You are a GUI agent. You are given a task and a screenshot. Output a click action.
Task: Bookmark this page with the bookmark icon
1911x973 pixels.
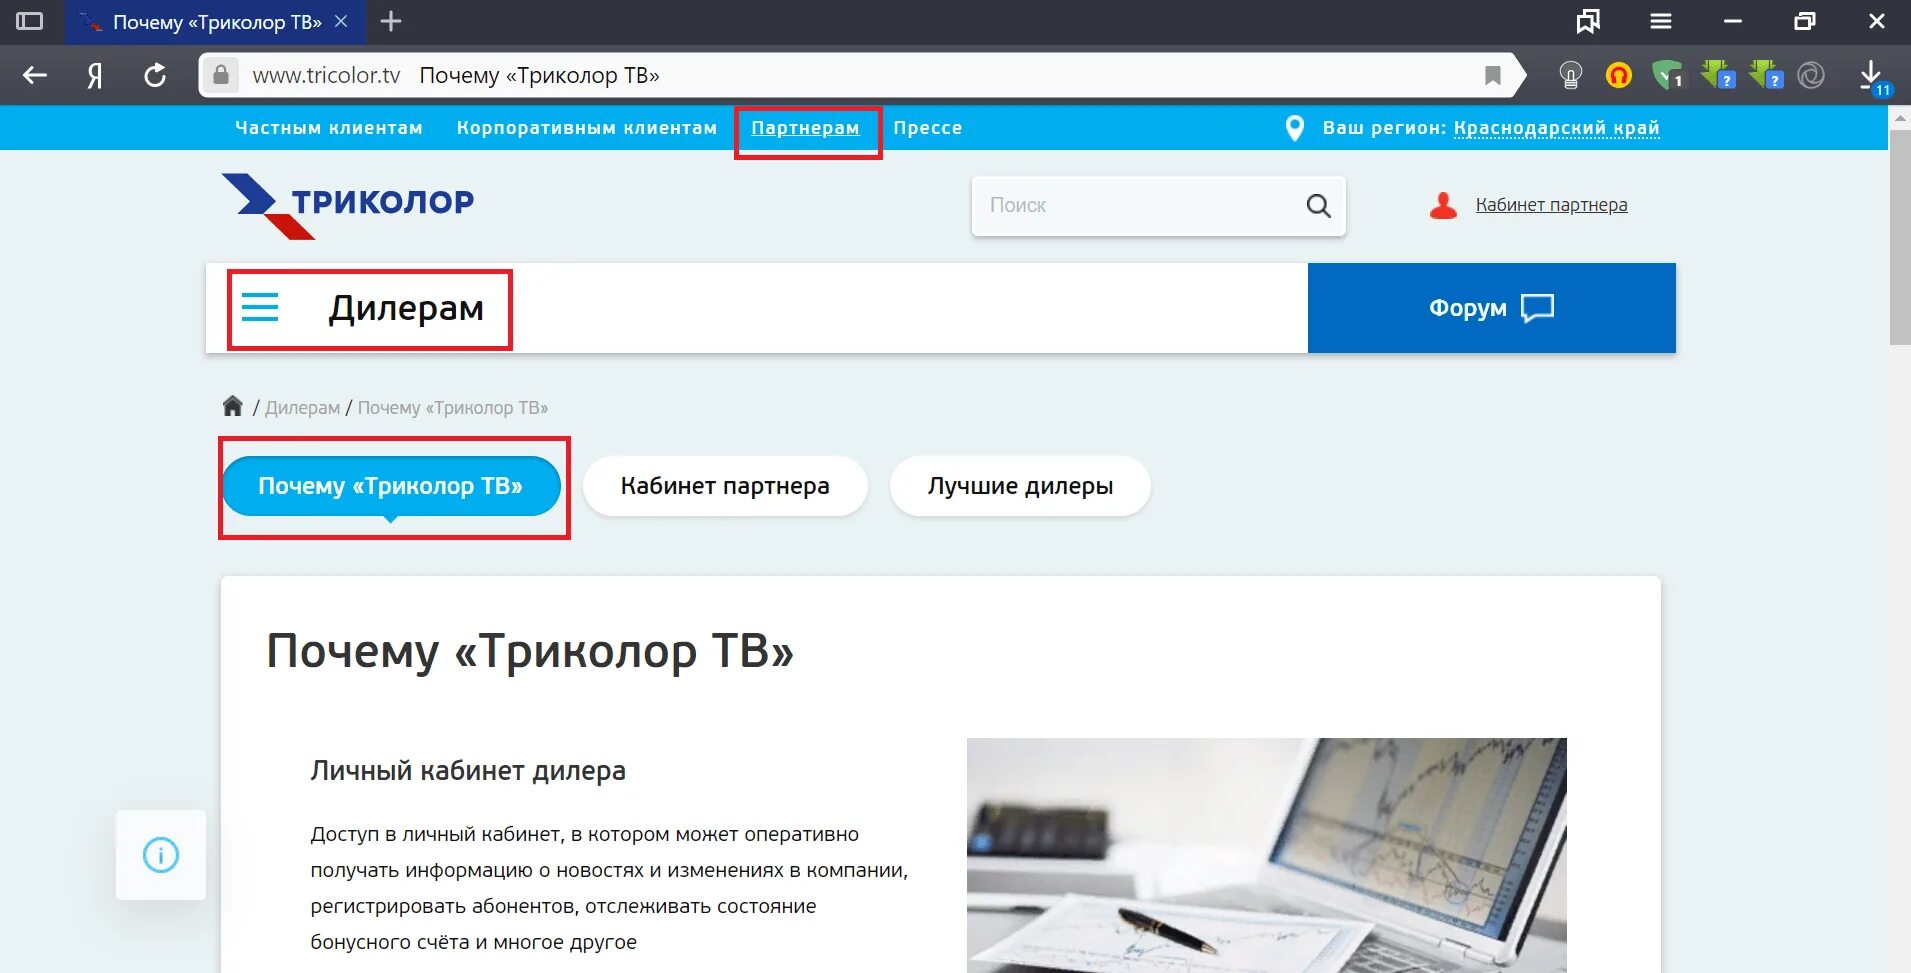click(1493, 75)
